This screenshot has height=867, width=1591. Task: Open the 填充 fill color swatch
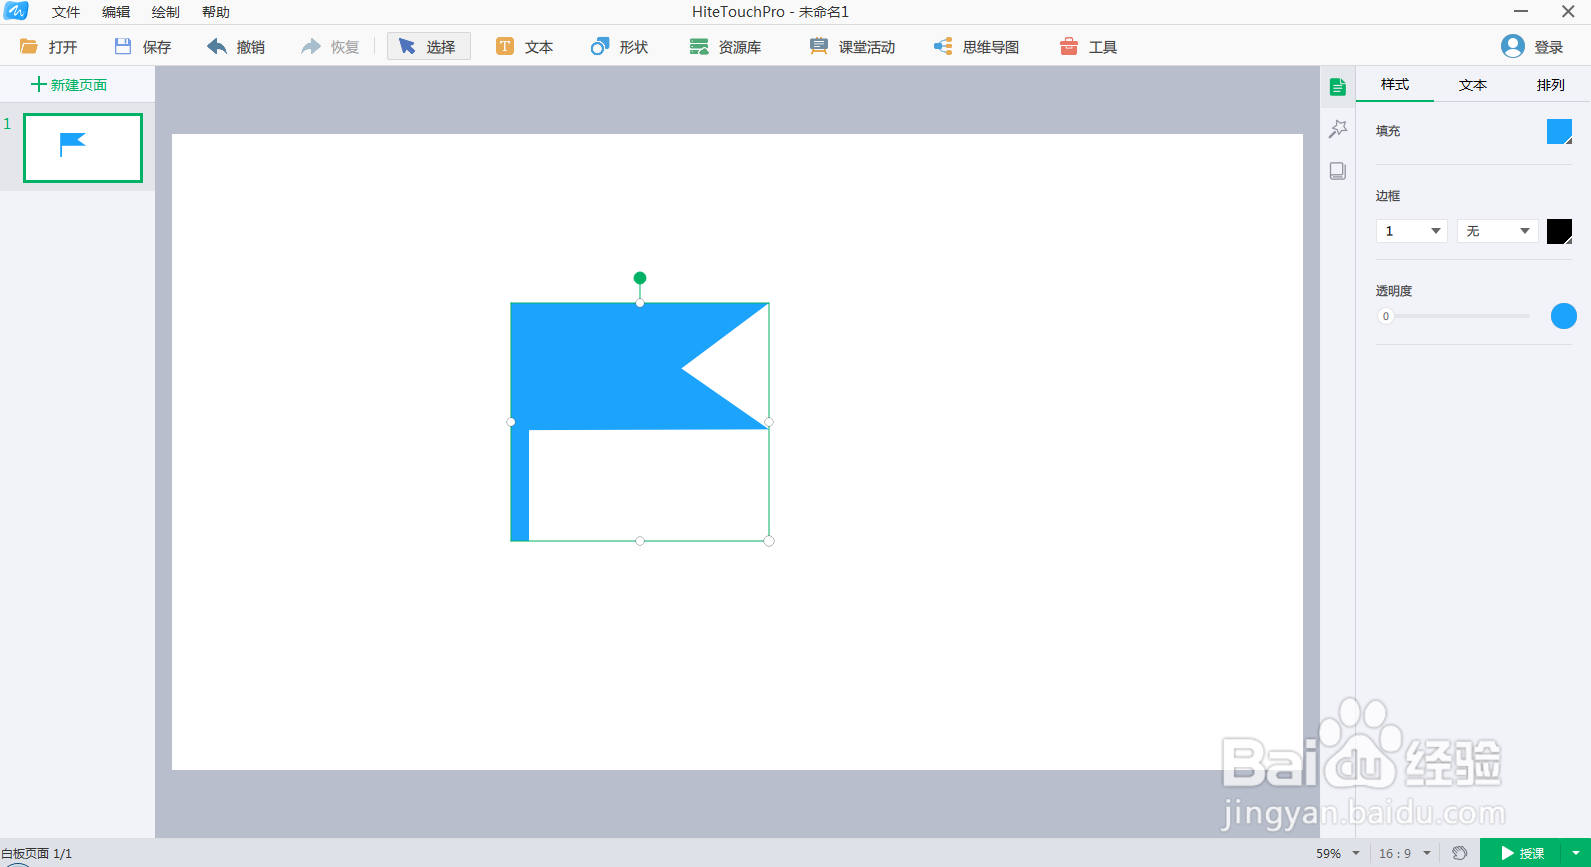point(1560,131)
